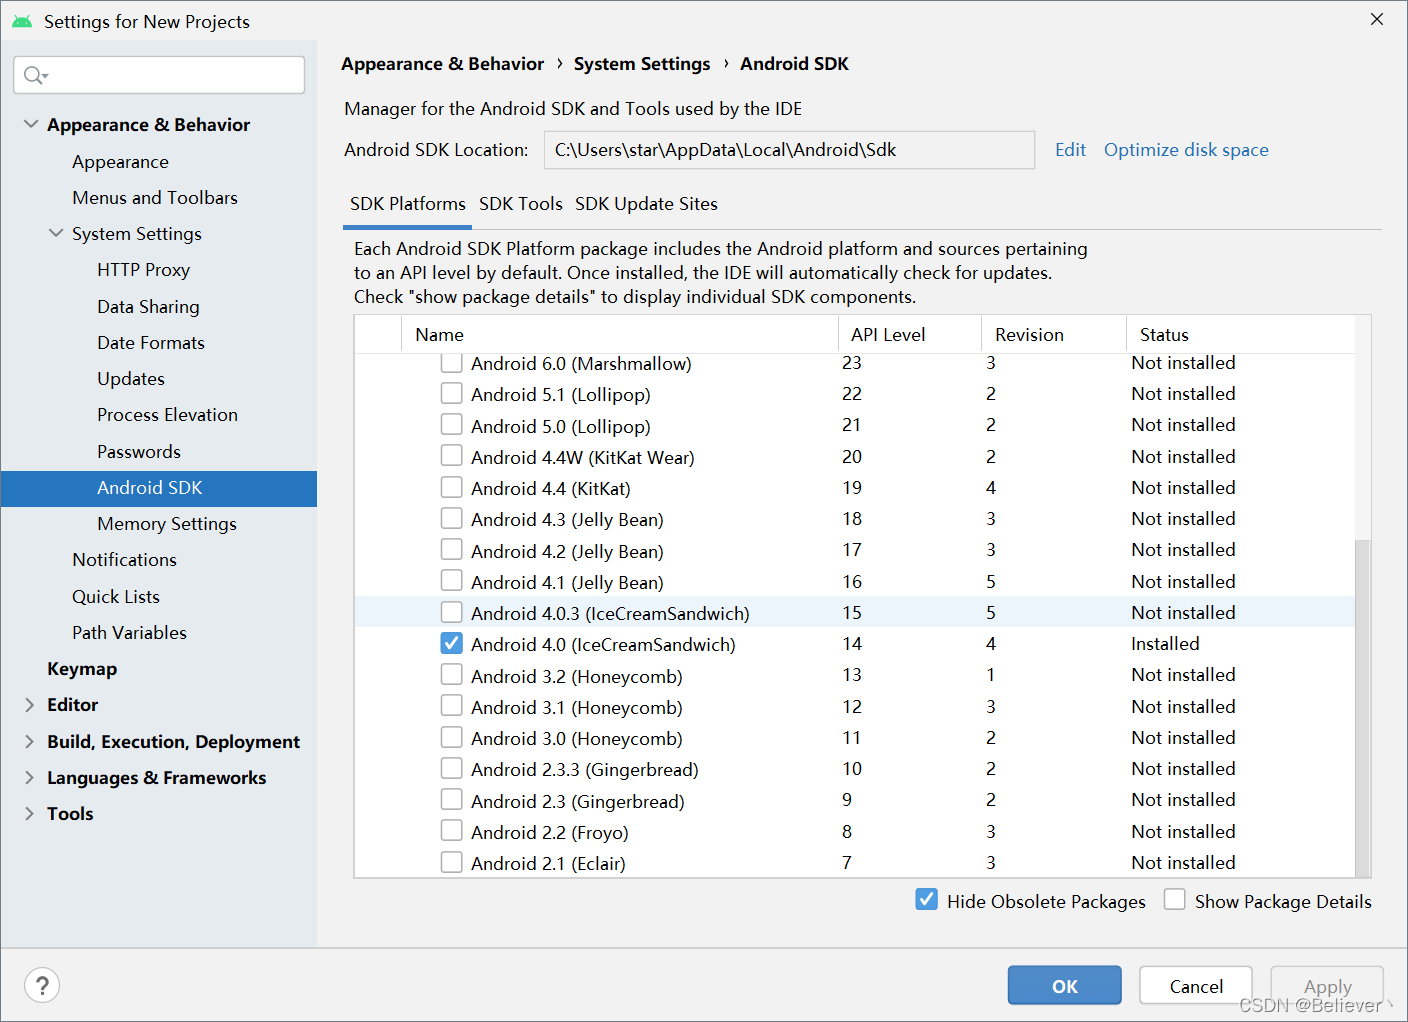The image size is (1408, 1022).
Task: Open Memory Settings page
Action: point(167,524)
